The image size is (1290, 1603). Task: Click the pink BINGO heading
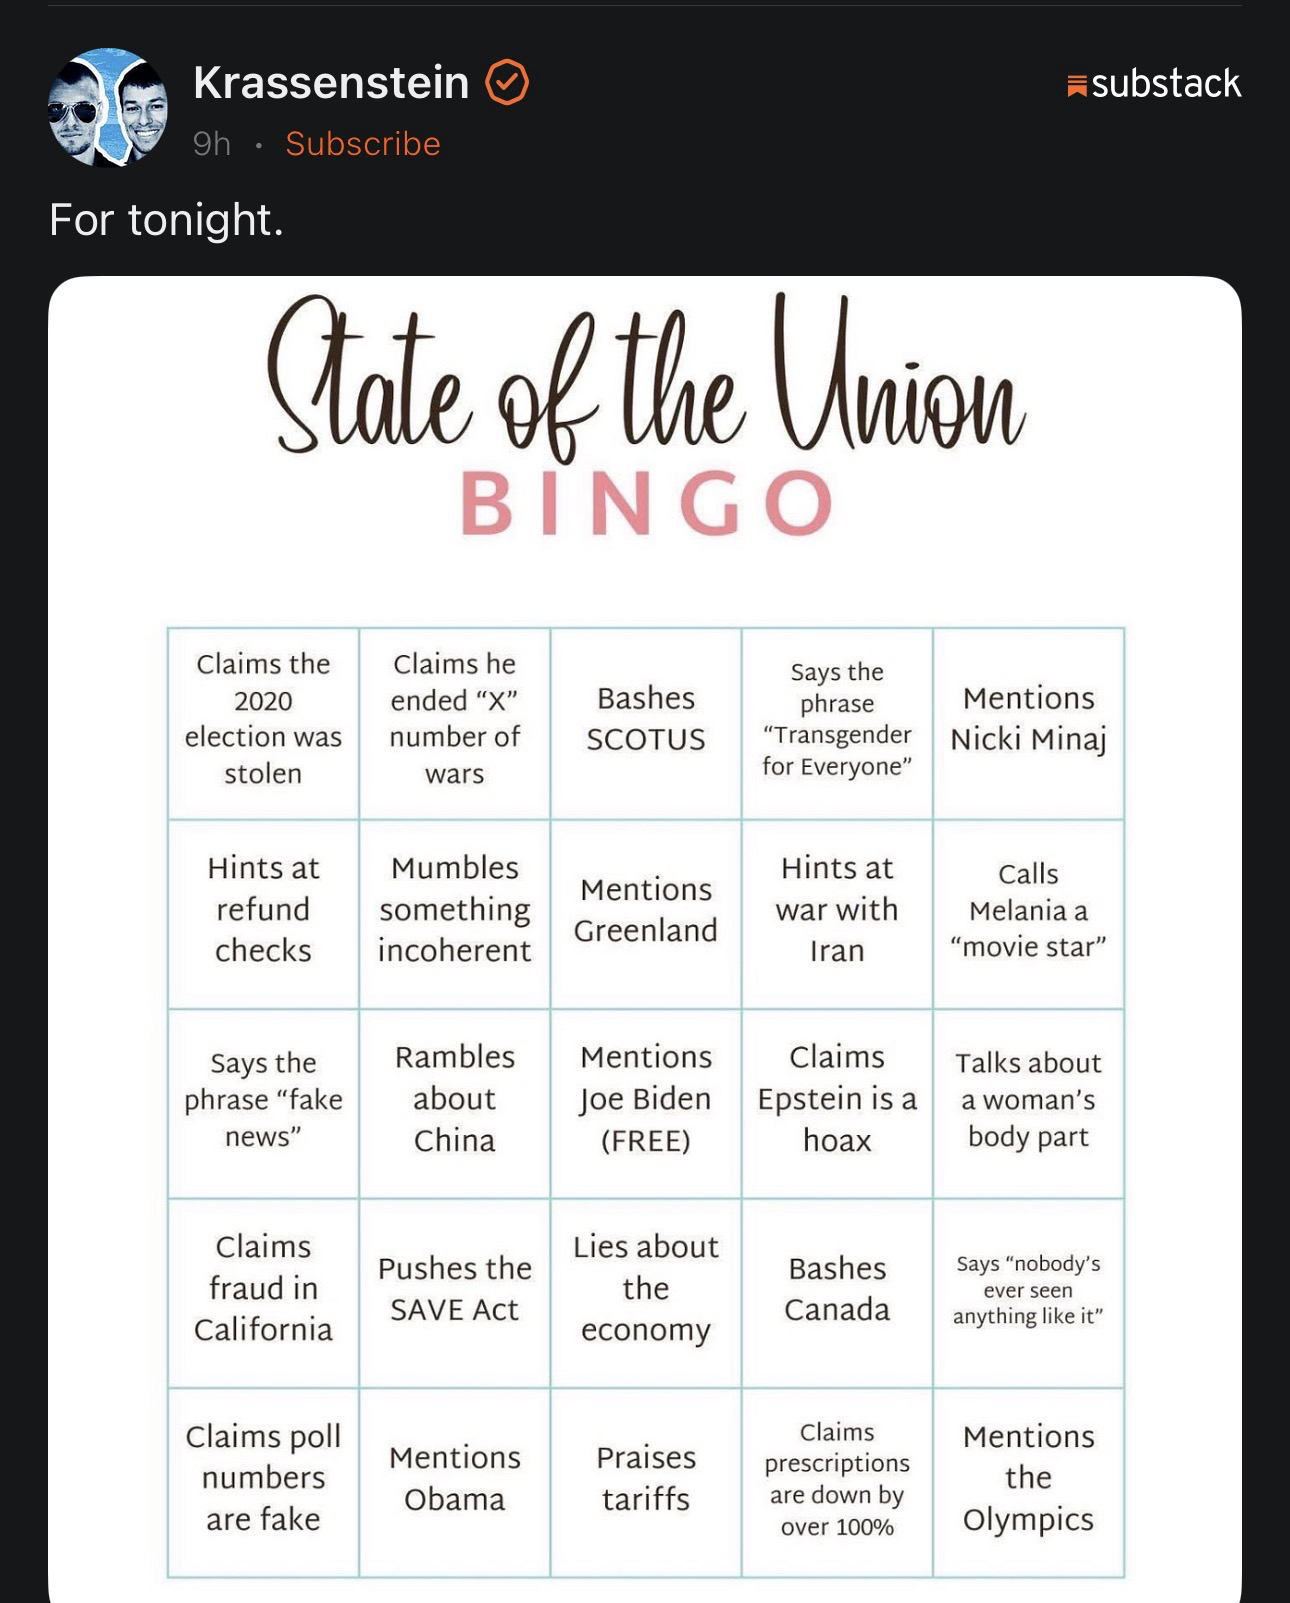tap(646, 503)
